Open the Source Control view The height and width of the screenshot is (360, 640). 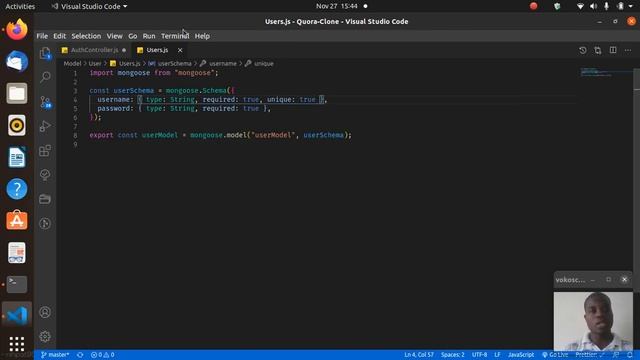45,102
